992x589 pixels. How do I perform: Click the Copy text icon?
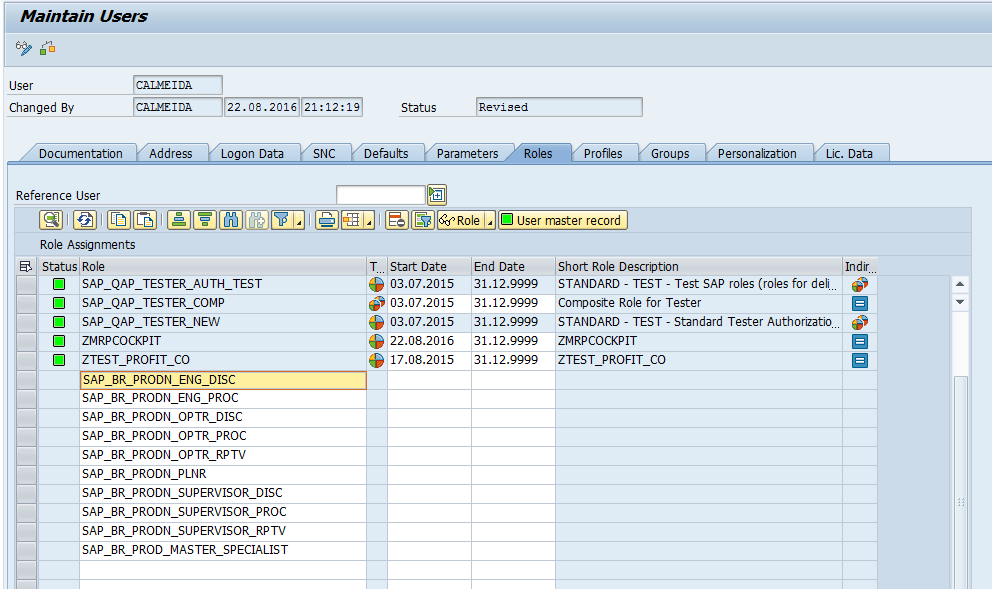click(x=119, y=220)
